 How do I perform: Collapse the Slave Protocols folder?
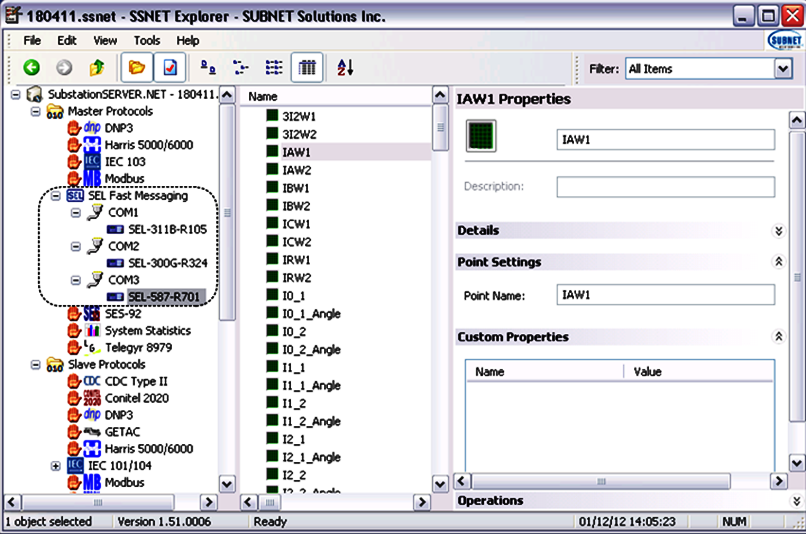pos(35,365)
